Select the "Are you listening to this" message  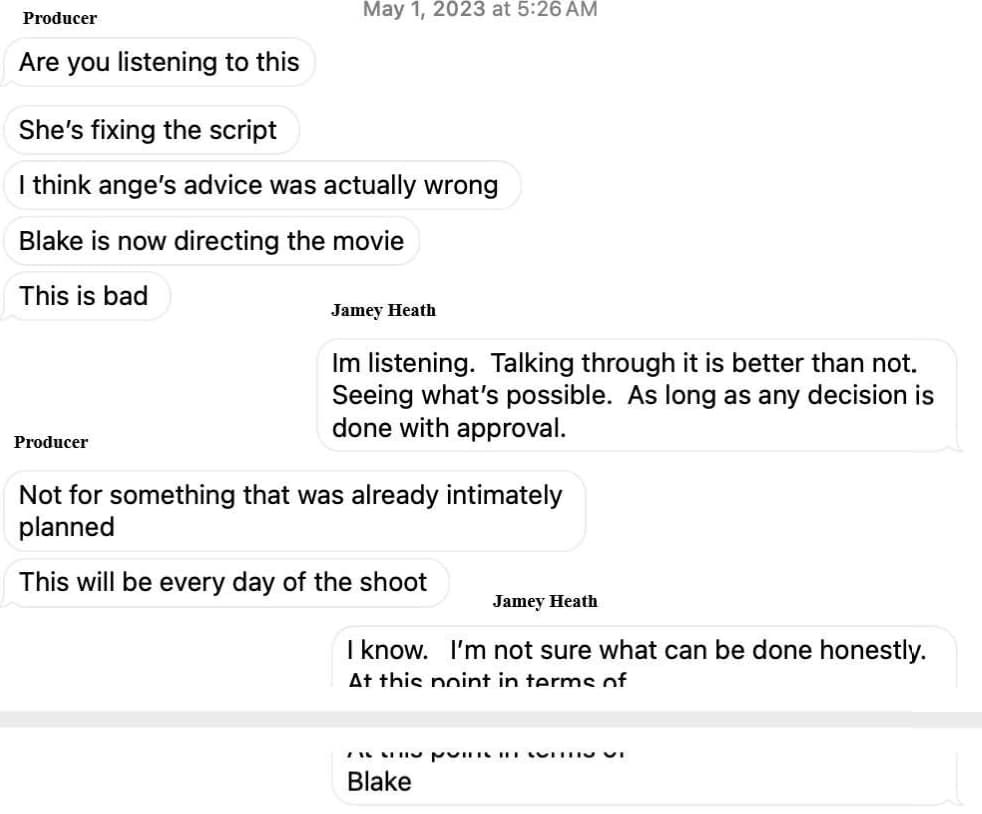click(159, 62)
